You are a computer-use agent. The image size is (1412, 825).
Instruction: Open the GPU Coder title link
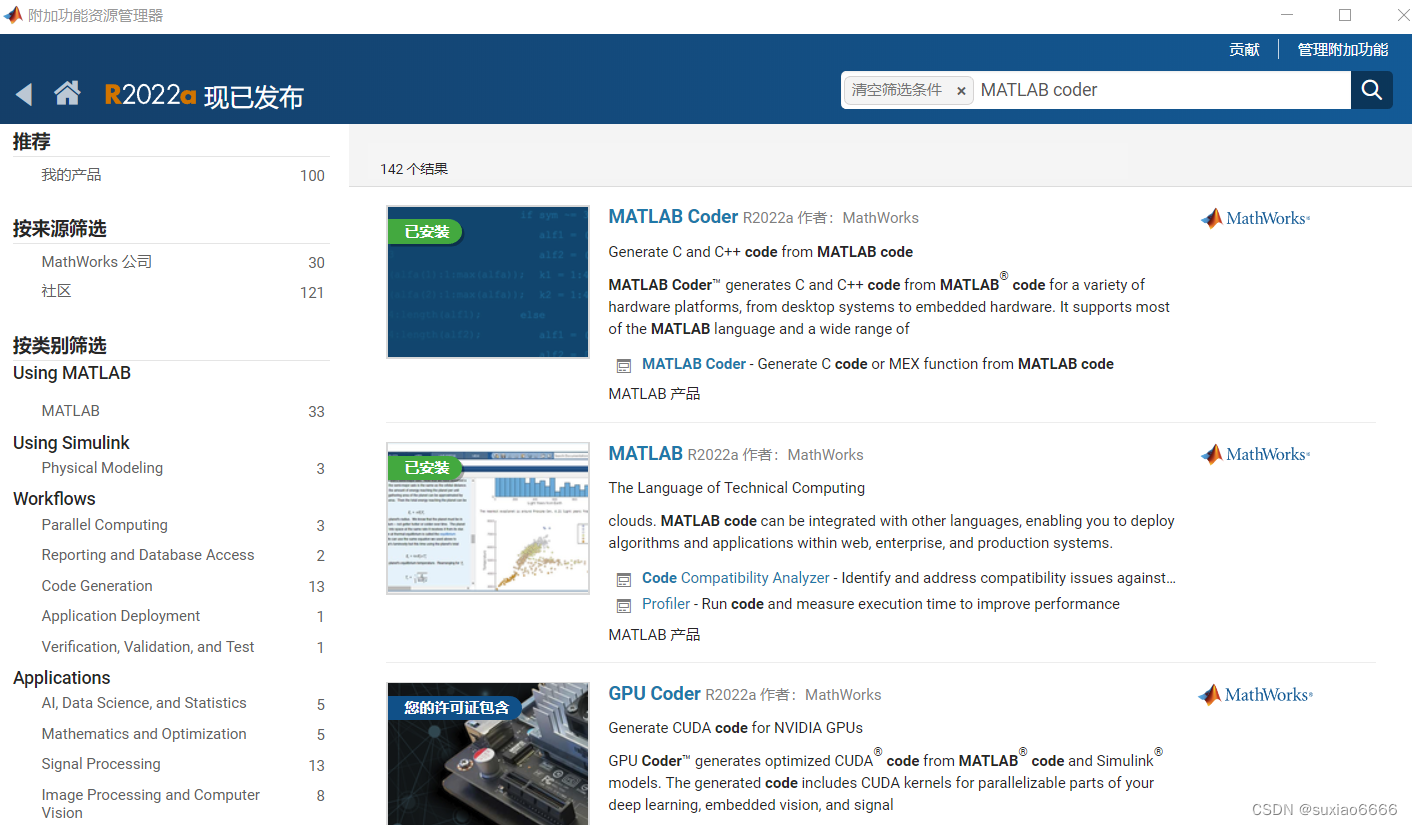coord(654,694)
